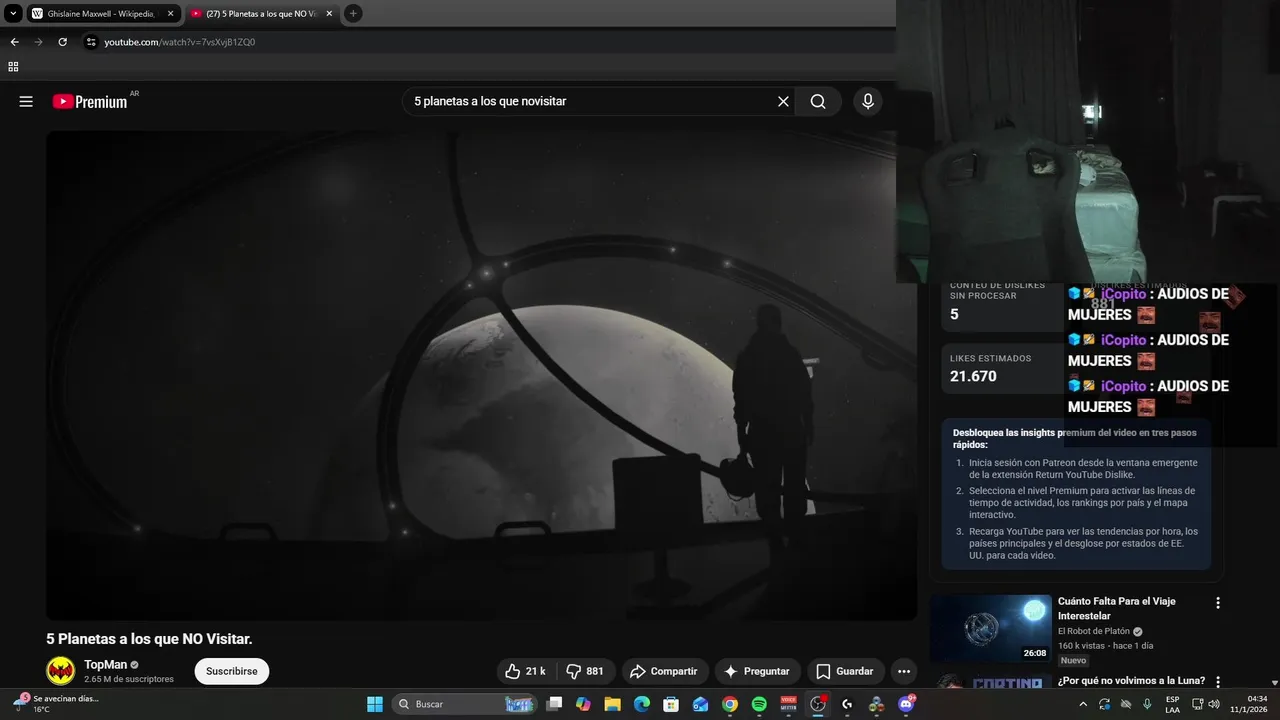Open Microsoft Store from taskbar
The image size is (1280, 720).
click(671, 704)
